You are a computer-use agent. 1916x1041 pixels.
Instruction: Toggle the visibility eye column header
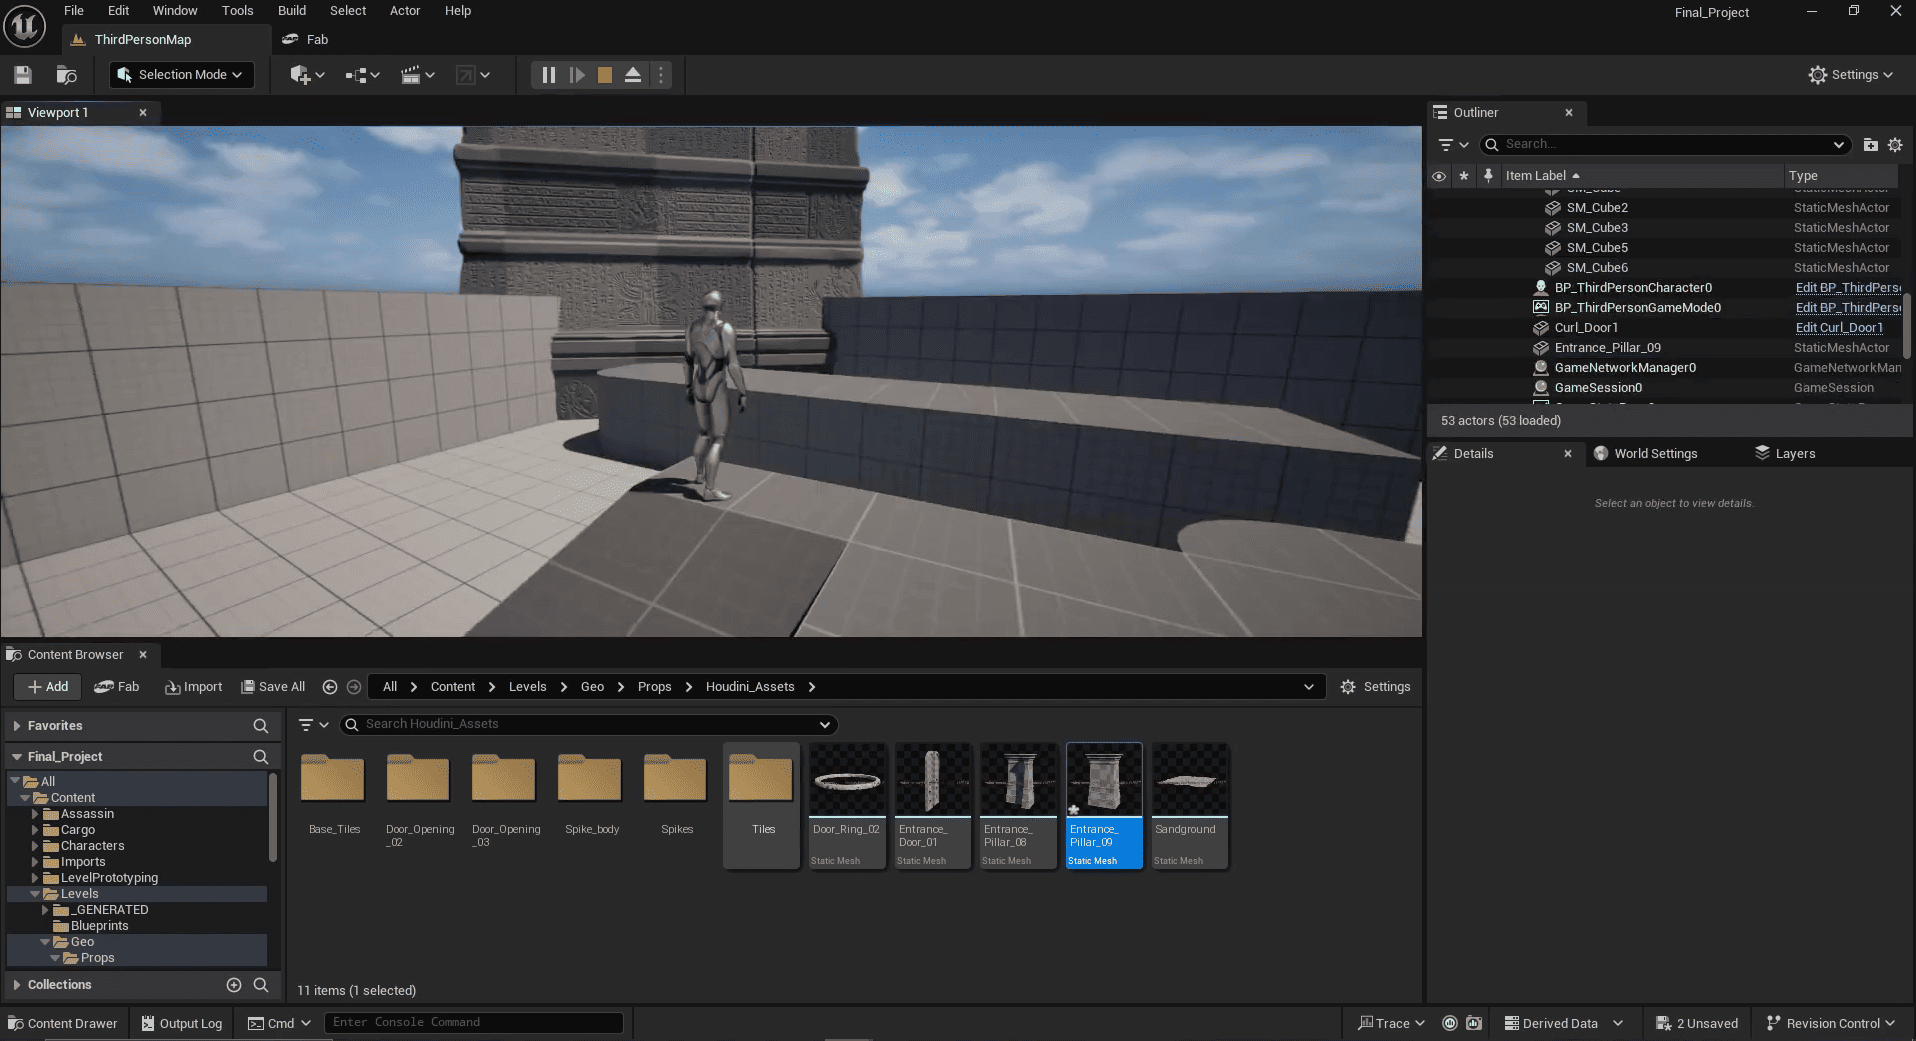tap(1439, 176)
